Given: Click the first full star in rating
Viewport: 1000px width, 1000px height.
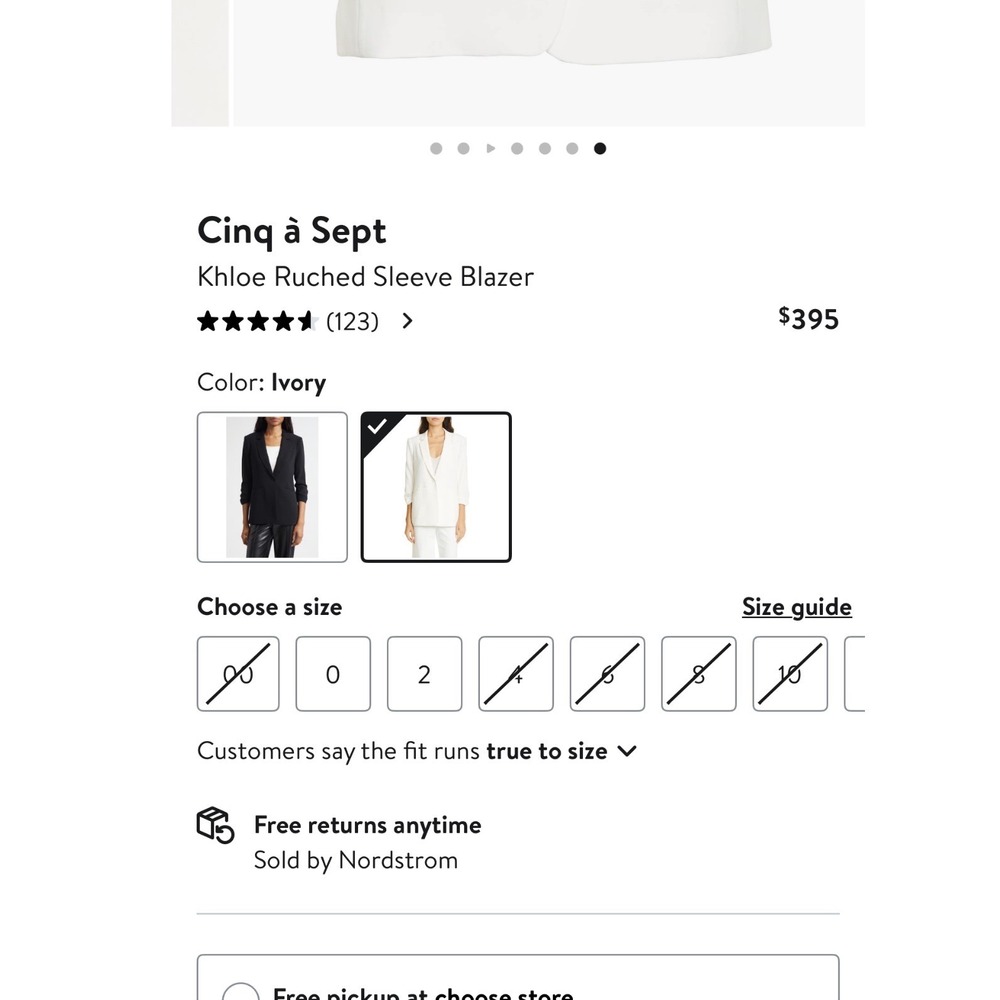Looking at the screenshot, I should [x=206, y=320].
